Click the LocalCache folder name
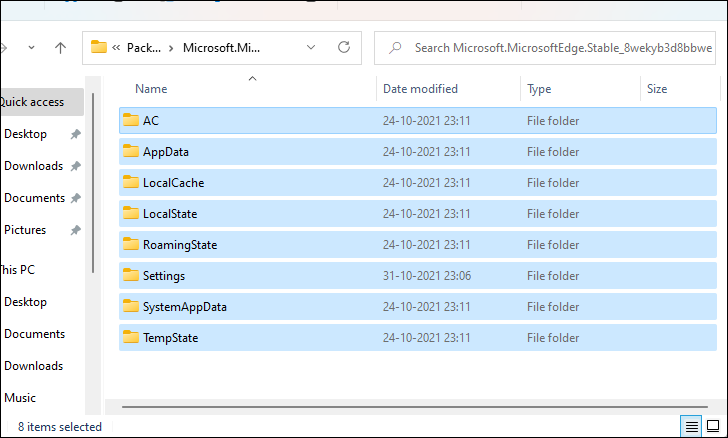 174,183
